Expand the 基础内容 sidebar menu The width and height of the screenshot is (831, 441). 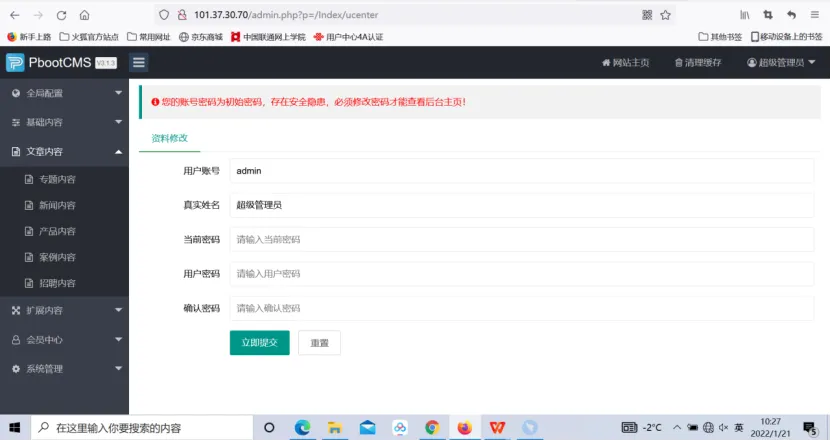tap(64, 122)
